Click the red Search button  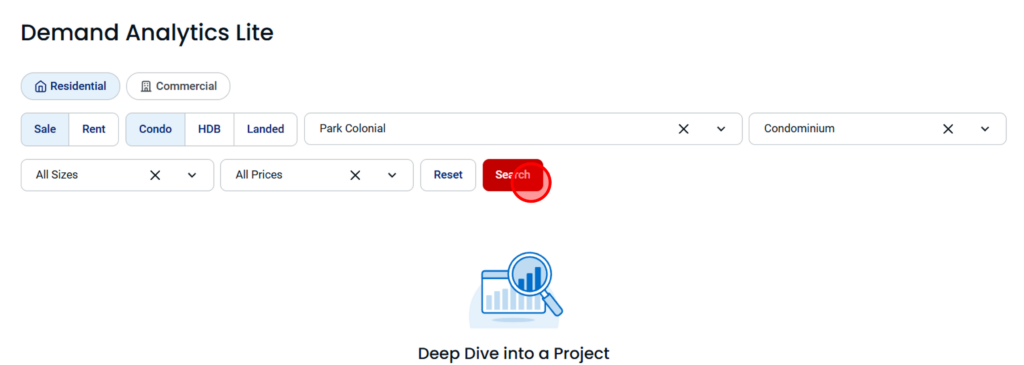(x=513, y=175)
